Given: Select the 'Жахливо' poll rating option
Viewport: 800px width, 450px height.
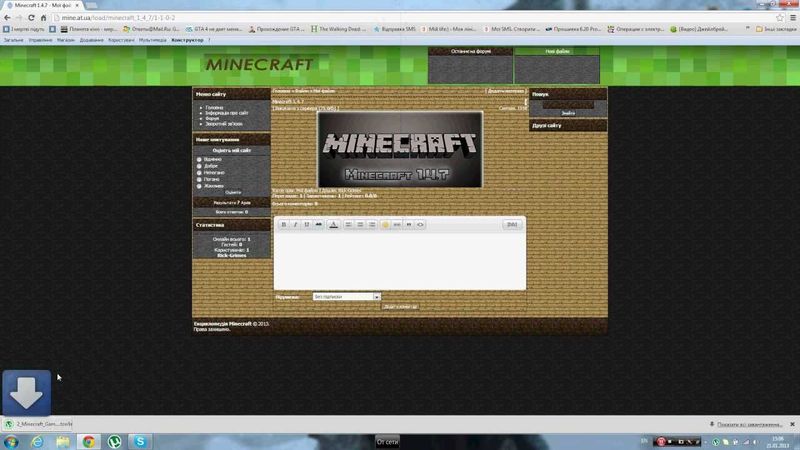Looking at the screenshot, I should [x=199, y=186].
